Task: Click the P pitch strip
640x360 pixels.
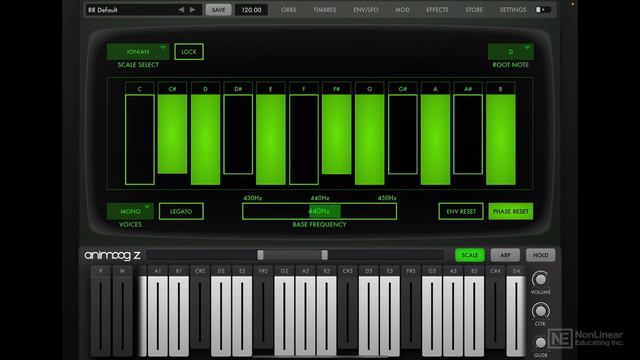Action: (x=100, y=312)
